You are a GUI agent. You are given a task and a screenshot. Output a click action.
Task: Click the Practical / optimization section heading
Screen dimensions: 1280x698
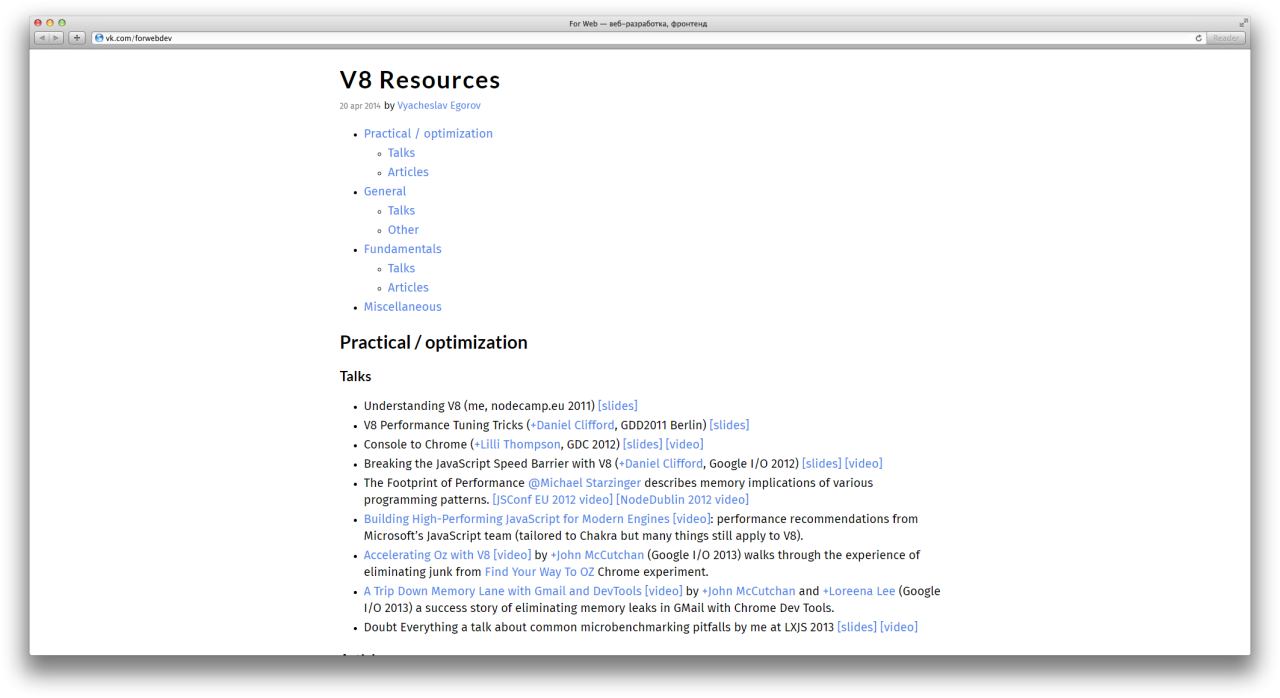pyautogui.click(x=433, y=342)
